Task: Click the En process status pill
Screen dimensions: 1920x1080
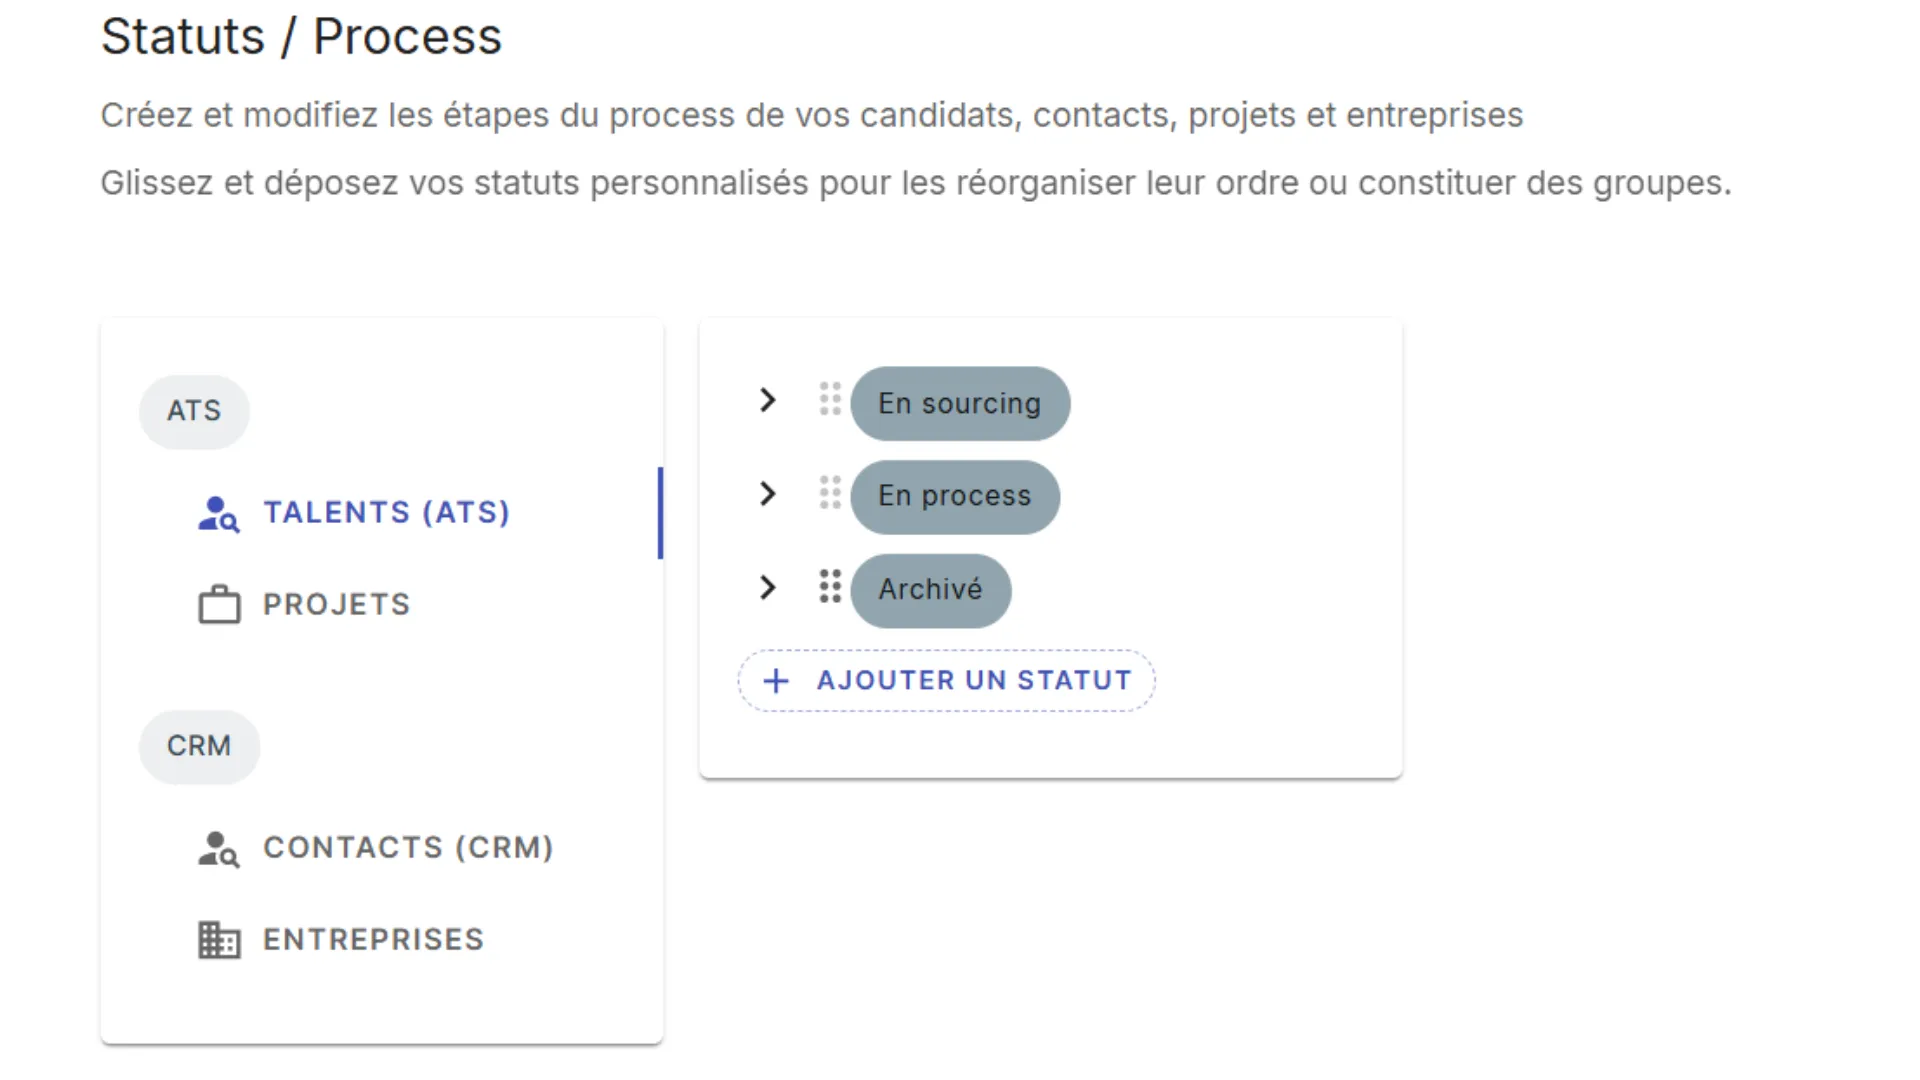Action: (954, 496)
